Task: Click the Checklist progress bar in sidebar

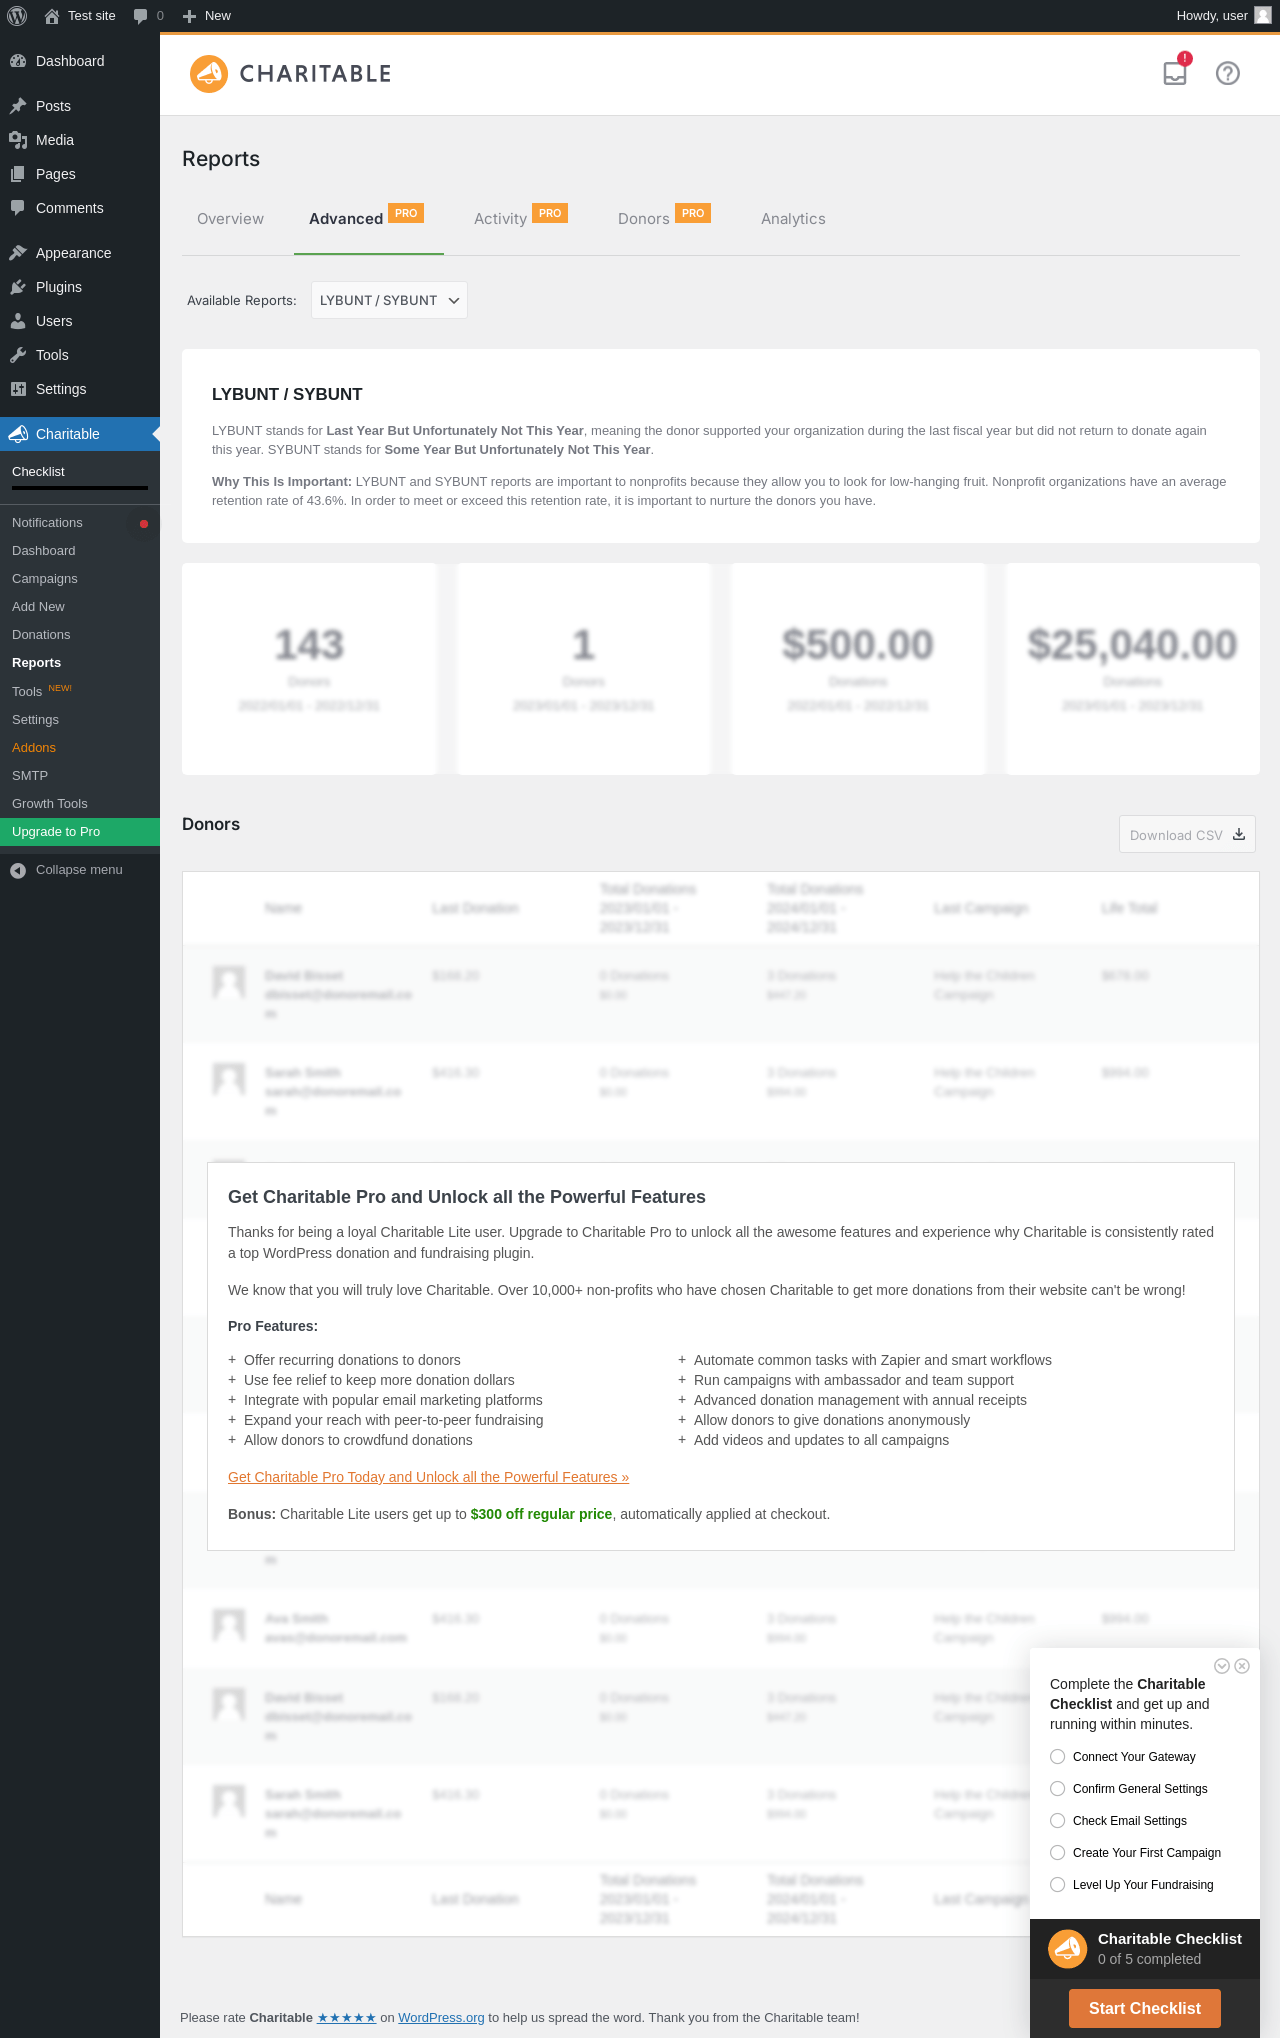Action: [80, 488]
